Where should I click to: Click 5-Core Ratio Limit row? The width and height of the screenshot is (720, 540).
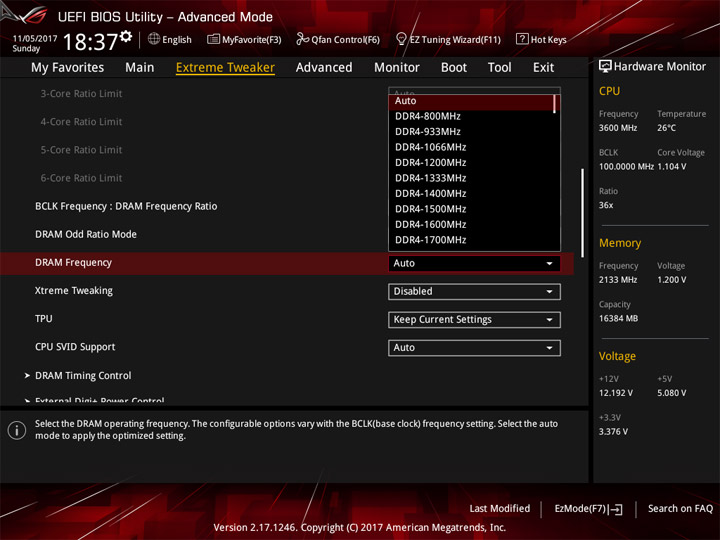click(x=81, y=150)
